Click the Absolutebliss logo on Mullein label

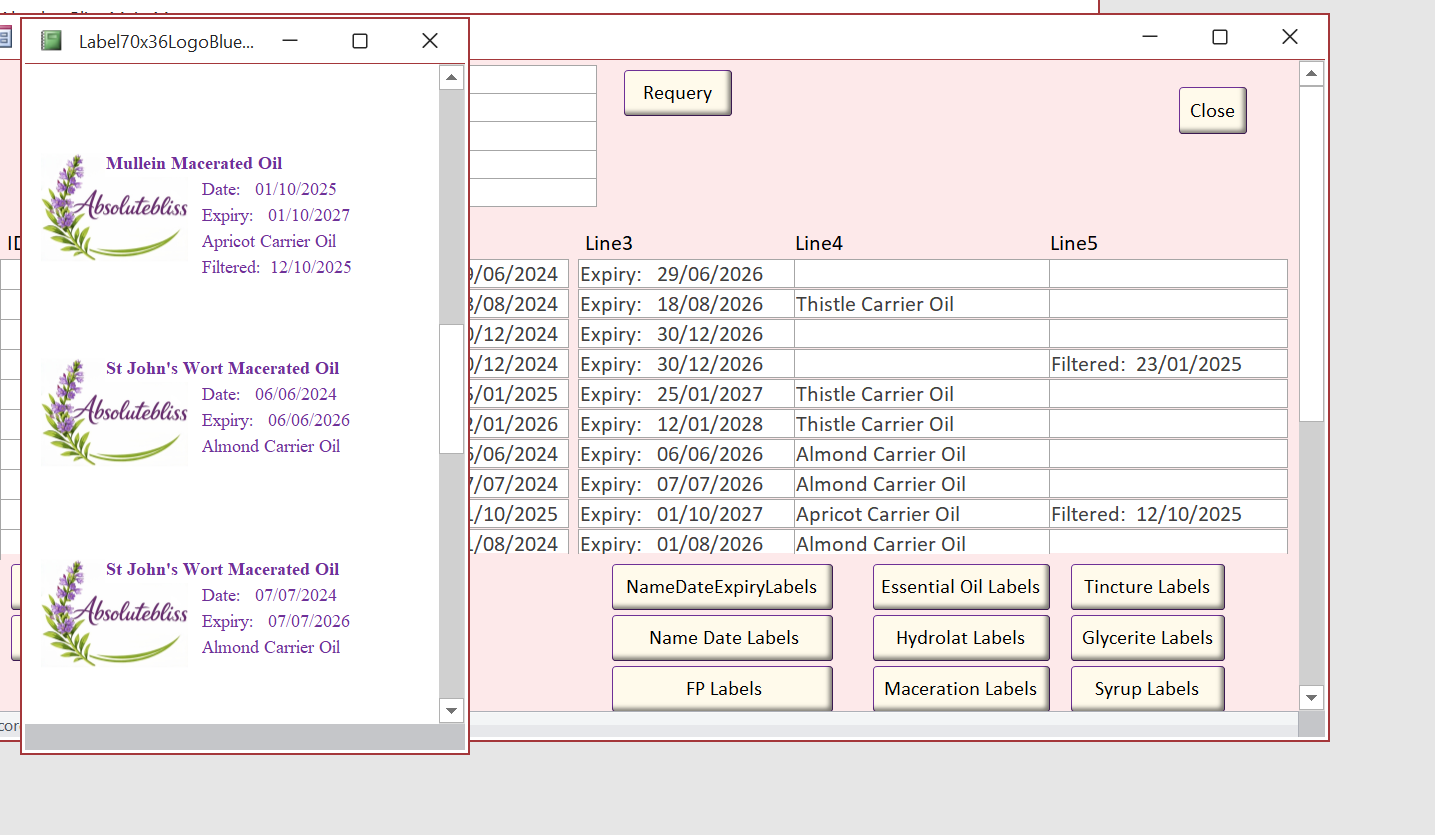pos(114,209)
